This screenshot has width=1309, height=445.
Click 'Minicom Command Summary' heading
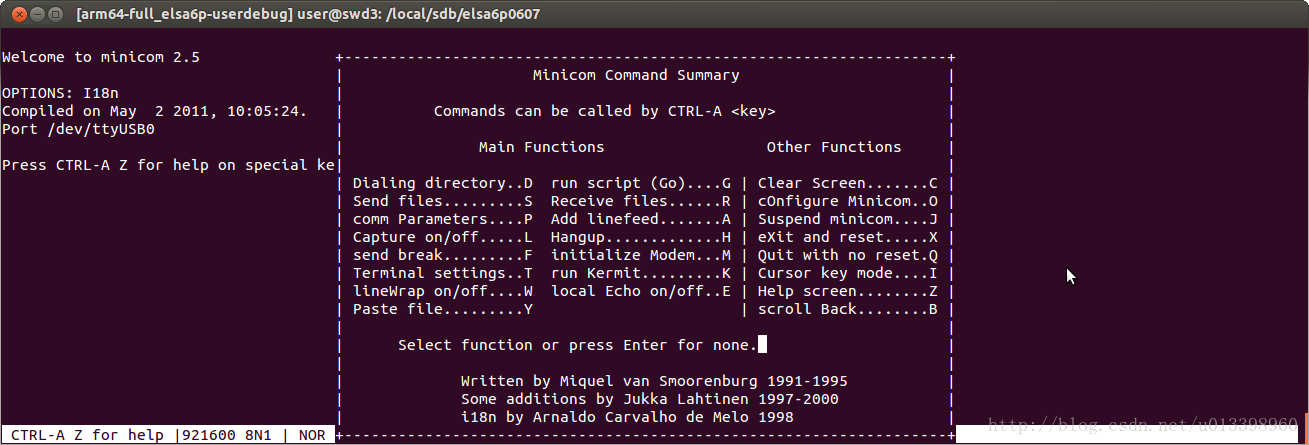click(637, 75)
